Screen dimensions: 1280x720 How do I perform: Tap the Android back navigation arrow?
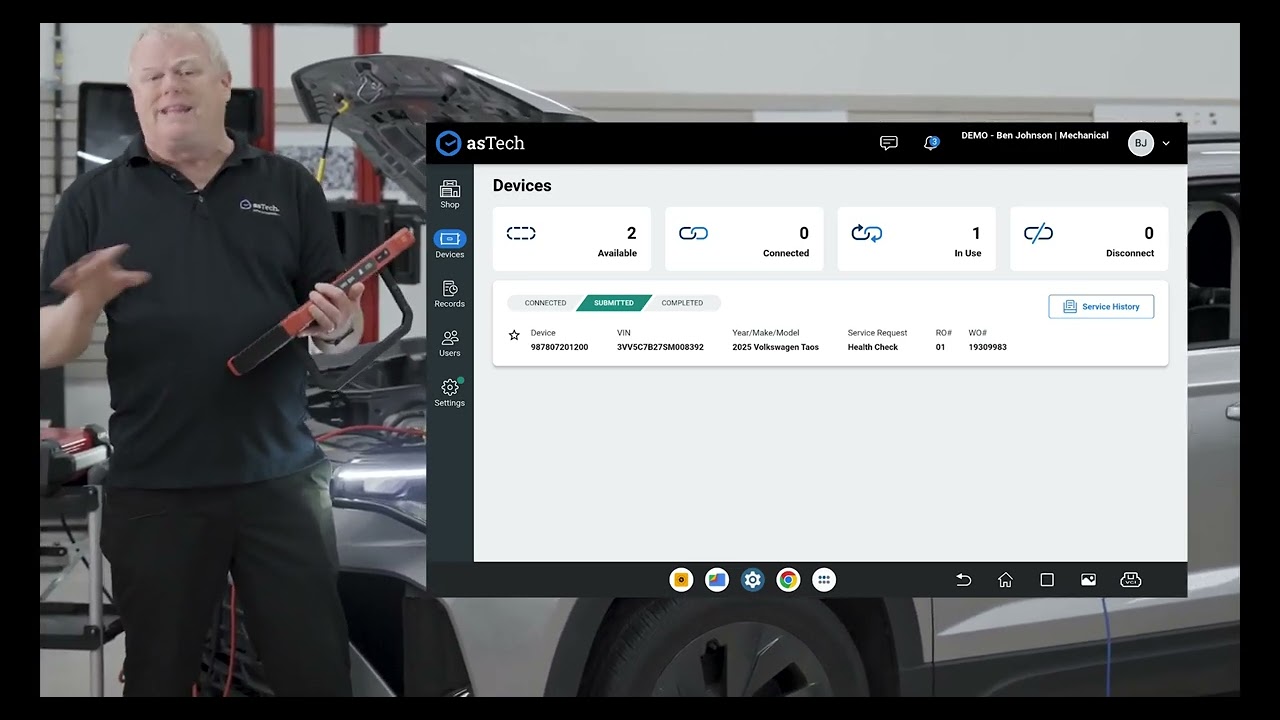[x=964, y=580]
